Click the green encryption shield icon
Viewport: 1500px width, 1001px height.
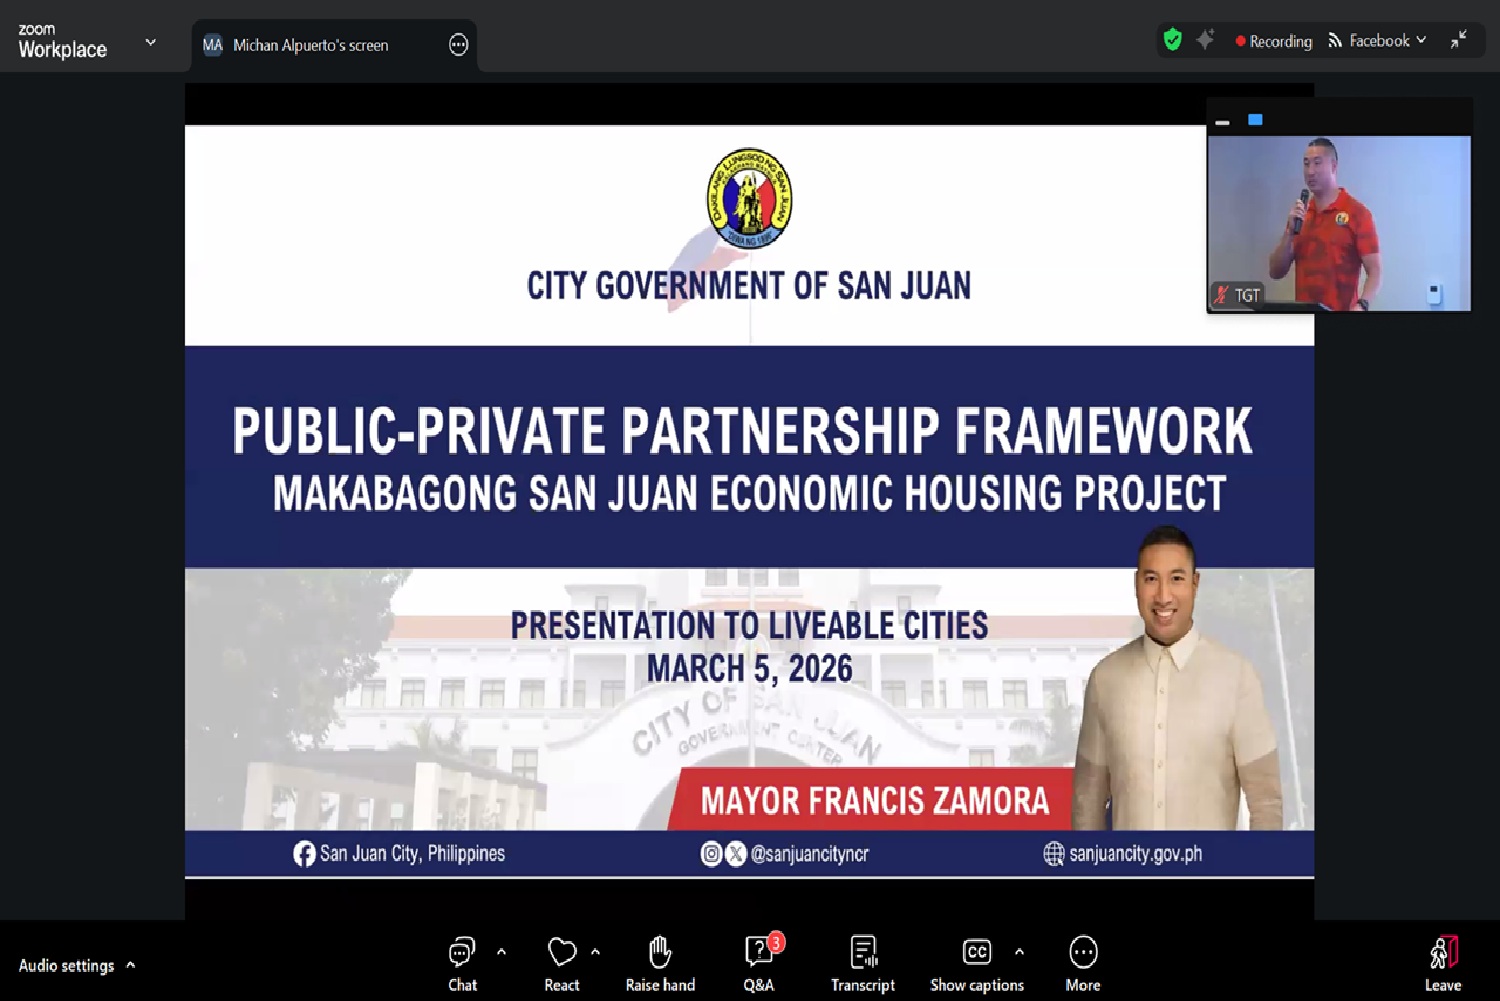(1173, 40)
